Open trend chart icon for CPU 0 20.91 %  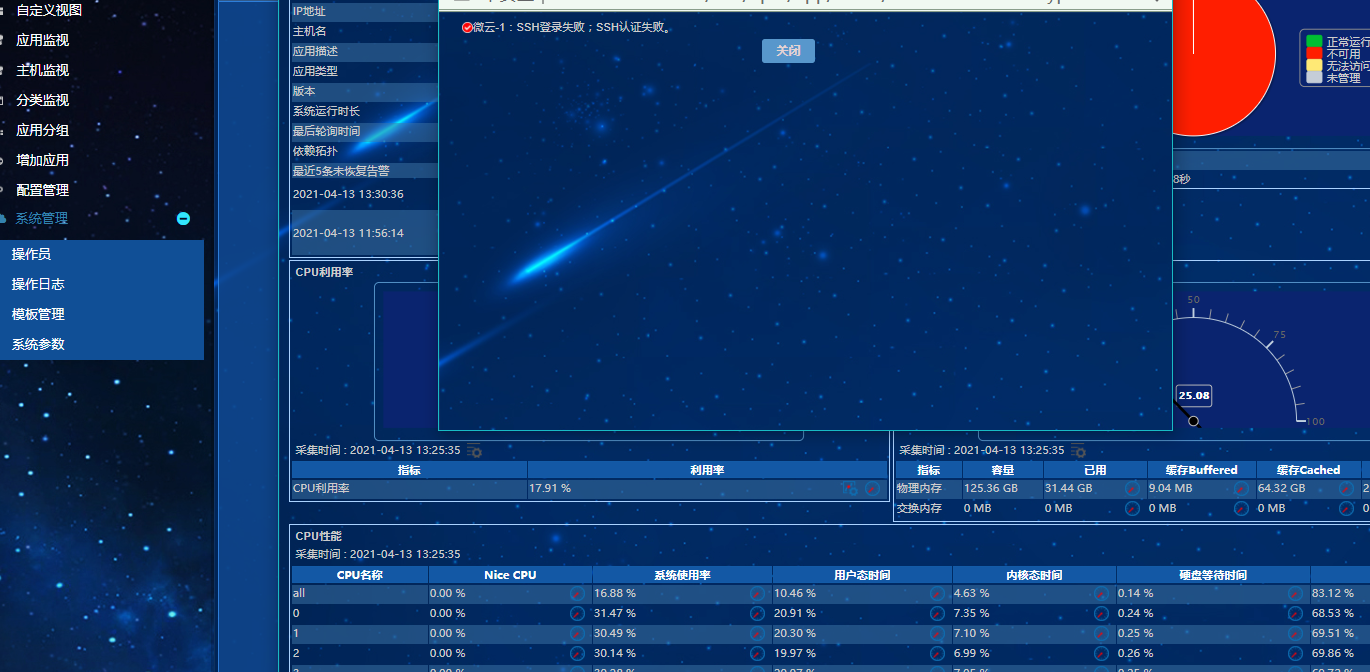(937, 613)
